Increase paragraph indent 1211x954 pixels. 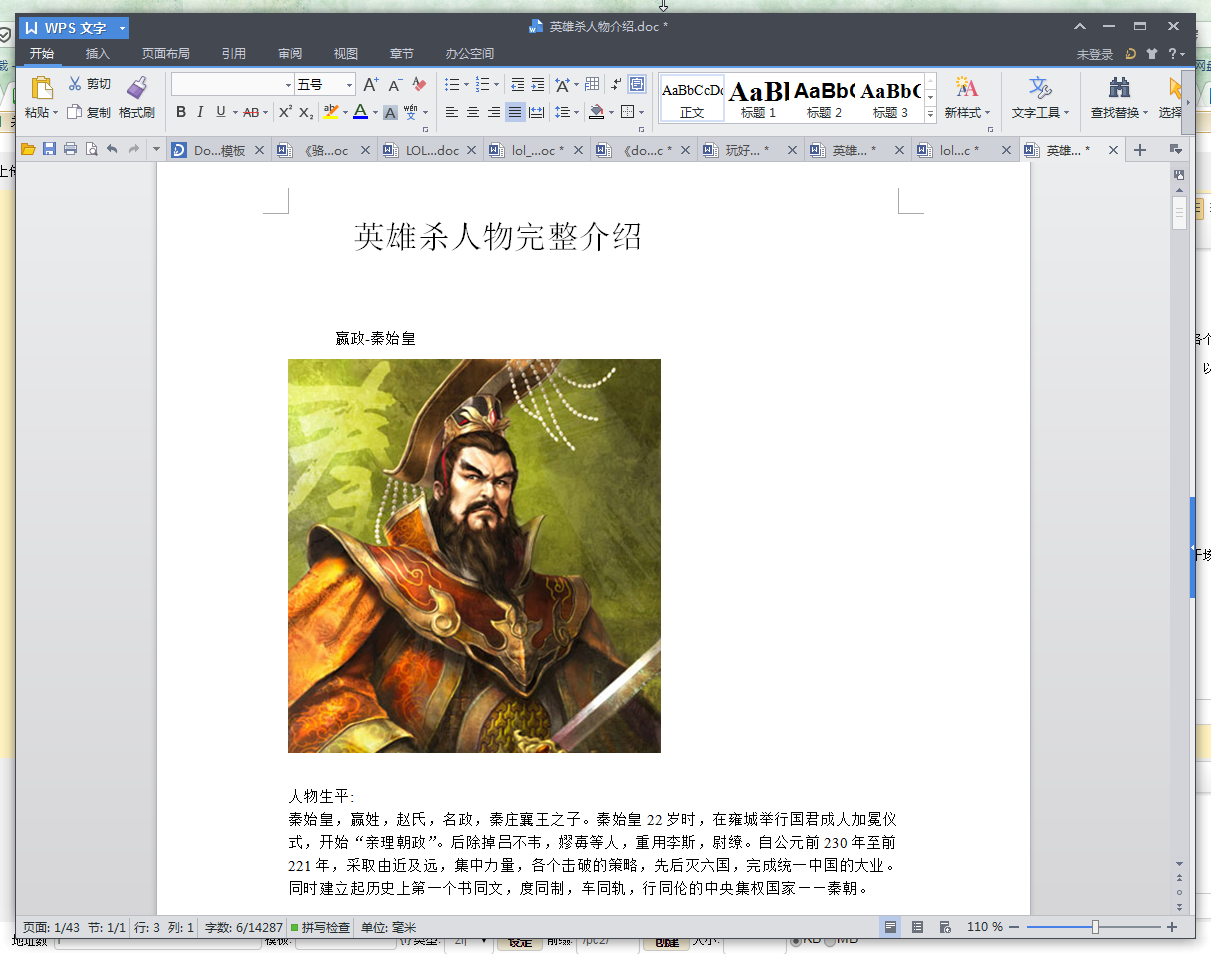pyautogui.click(x=538, y=85)
